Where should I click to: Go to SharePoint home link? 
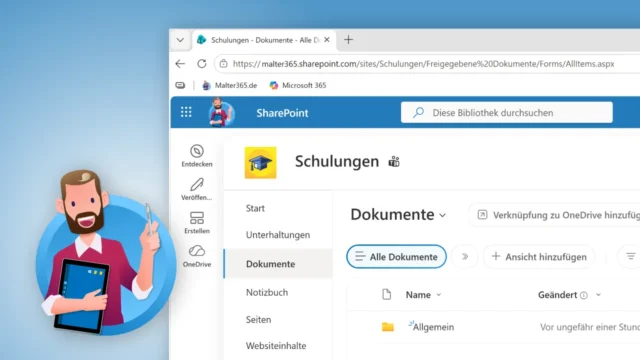(282, 113)
